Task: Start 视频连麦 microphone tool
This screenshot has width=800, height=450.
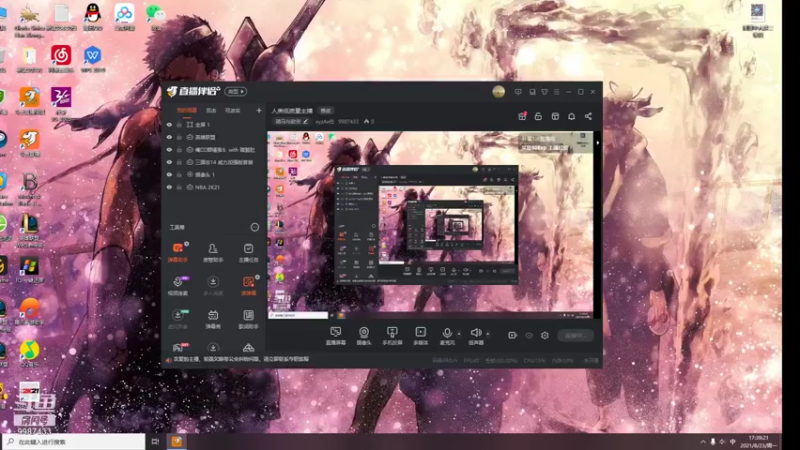Action: click(x=178, y=285)
